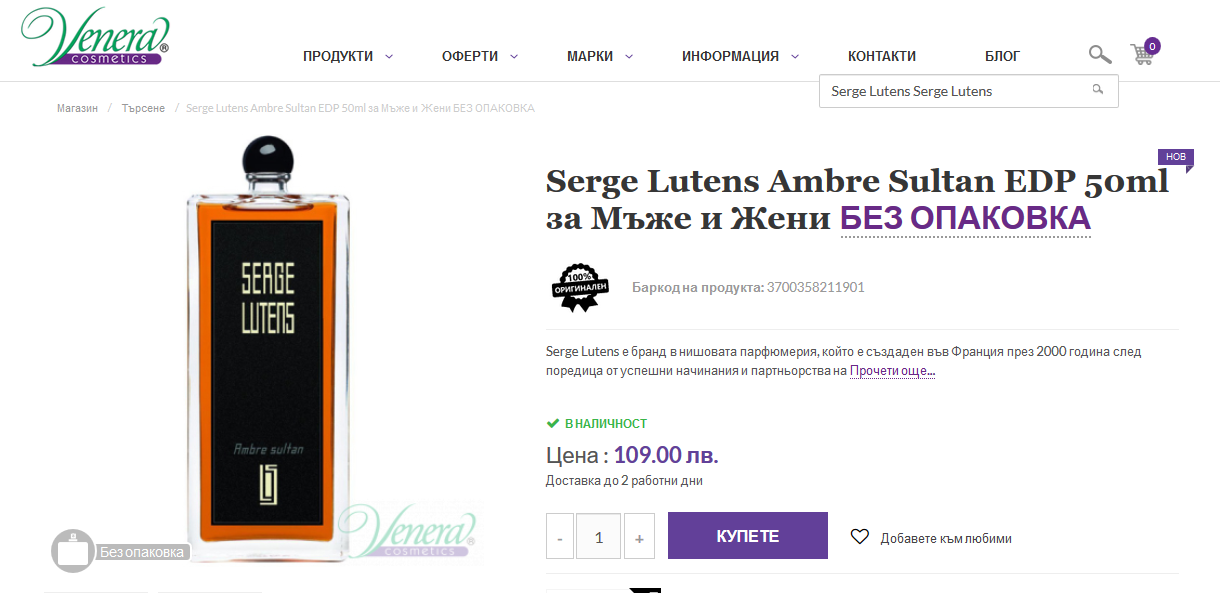
Task: Decrease quantity with the minus button
Action: click(559, 537)
